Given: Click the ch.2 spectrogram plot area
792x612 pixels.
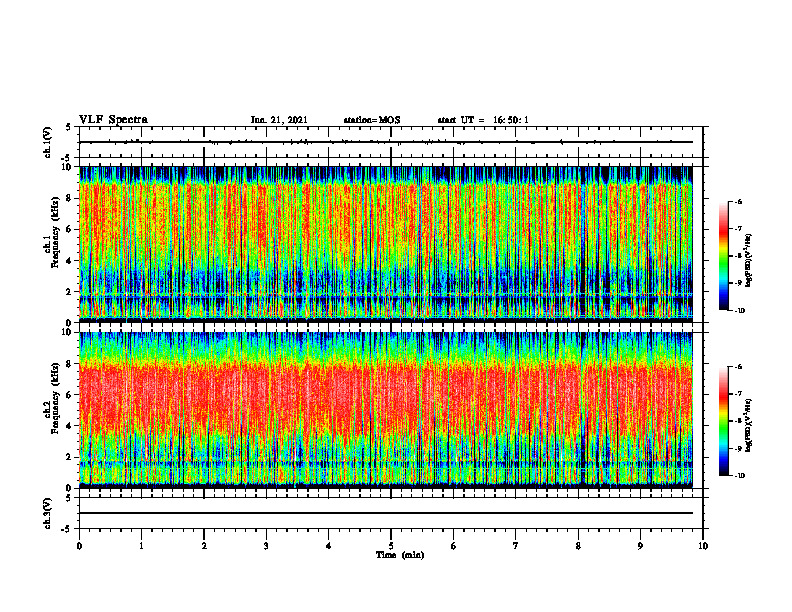Looking at the screenshot, I should pos(385,410).
